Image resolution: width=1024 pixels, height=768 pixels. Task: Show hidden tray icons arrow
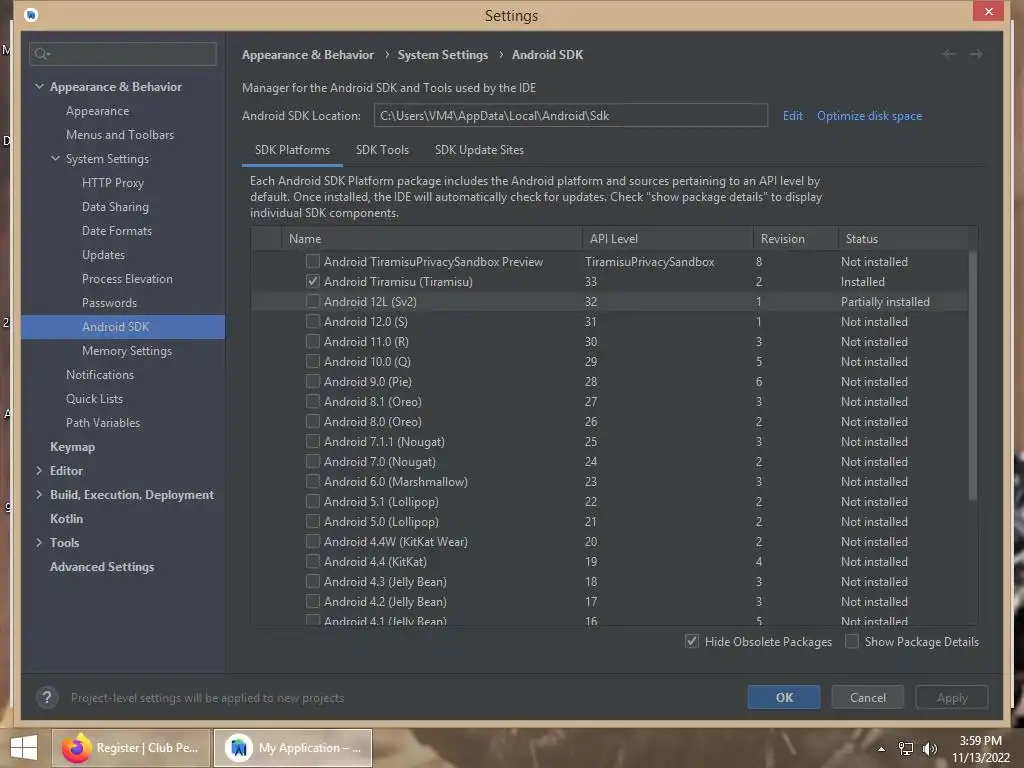882,749
